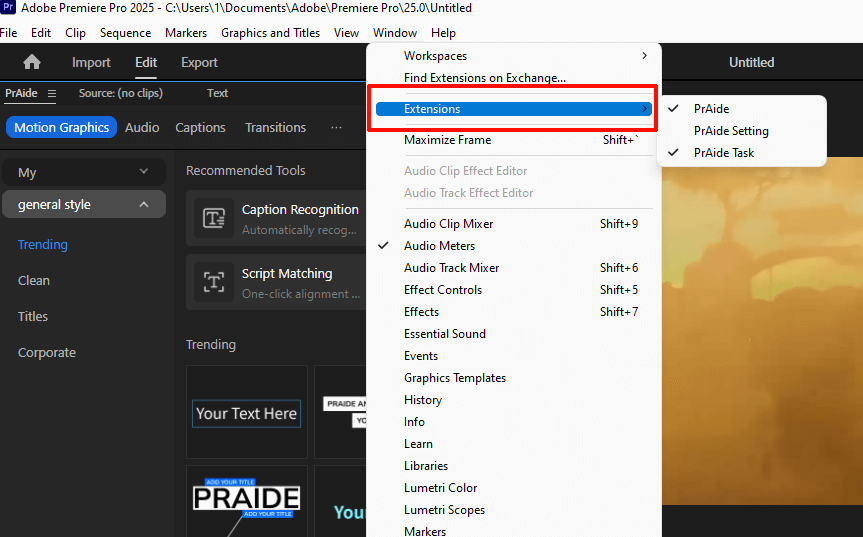Expand the My dropdown
The width and height of the screenshot is (863, 537).
tap(84, 172)
